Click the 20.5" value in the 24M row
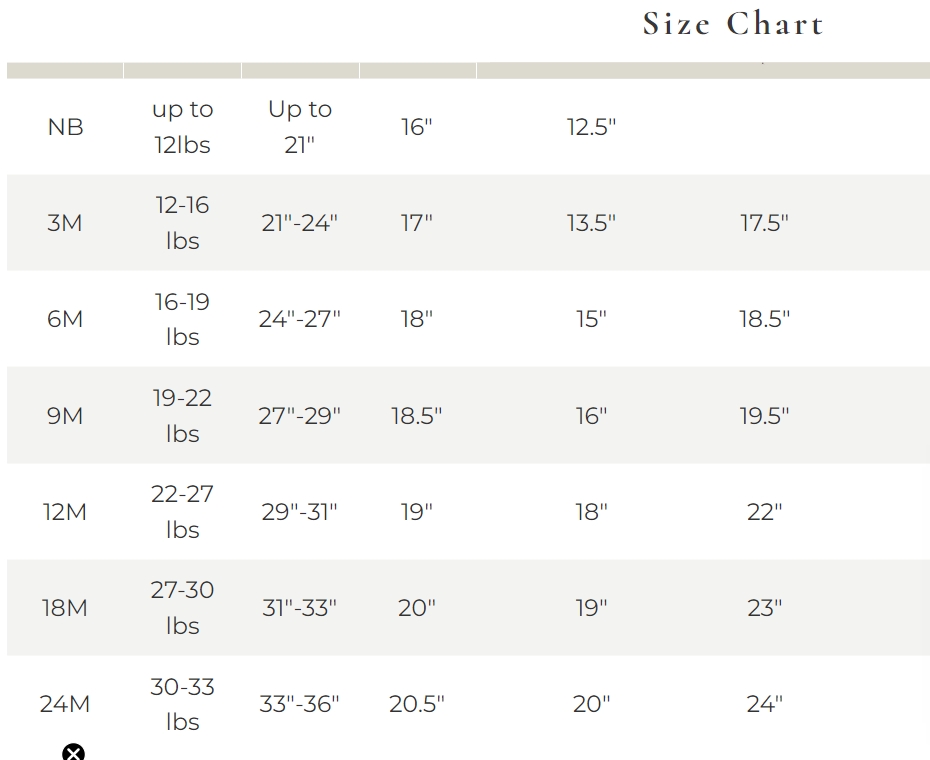The image size is (930, 760). (x=416, y=704)
